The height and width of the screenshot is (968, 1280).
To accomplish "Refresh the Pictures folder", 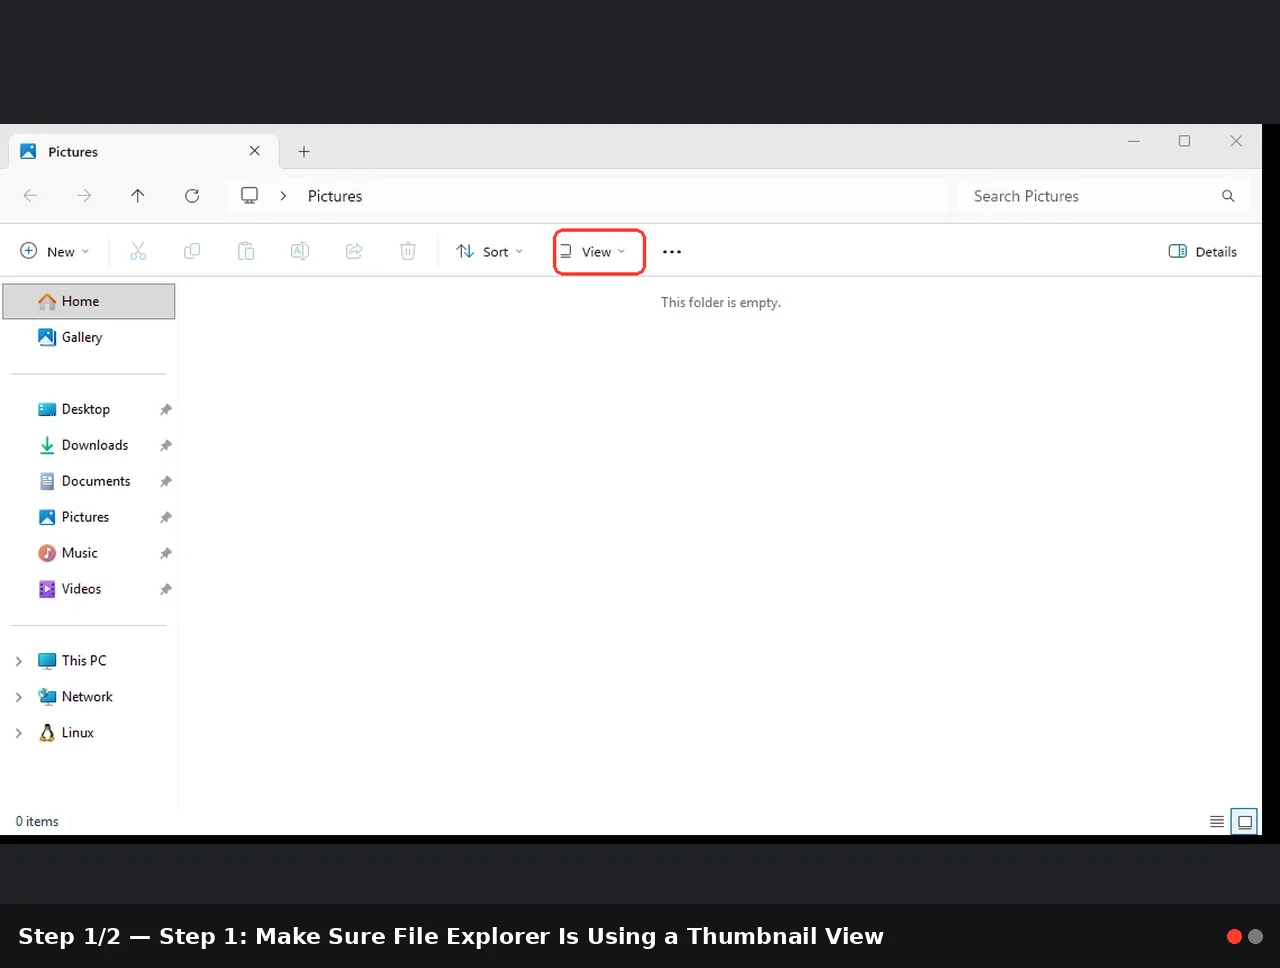I will (x=192, y=196).
